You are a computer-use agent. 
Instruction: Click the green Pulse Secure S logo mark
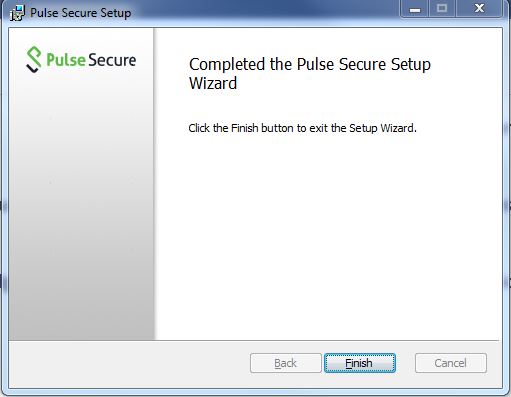tap(34, 59)
